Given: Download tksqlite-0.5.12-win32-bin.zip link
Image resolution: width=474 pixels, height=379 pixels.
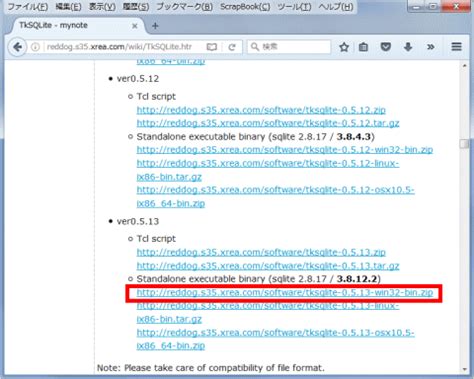Looking at the screenshot, I should pyautogui.click(x=285, y=150).
